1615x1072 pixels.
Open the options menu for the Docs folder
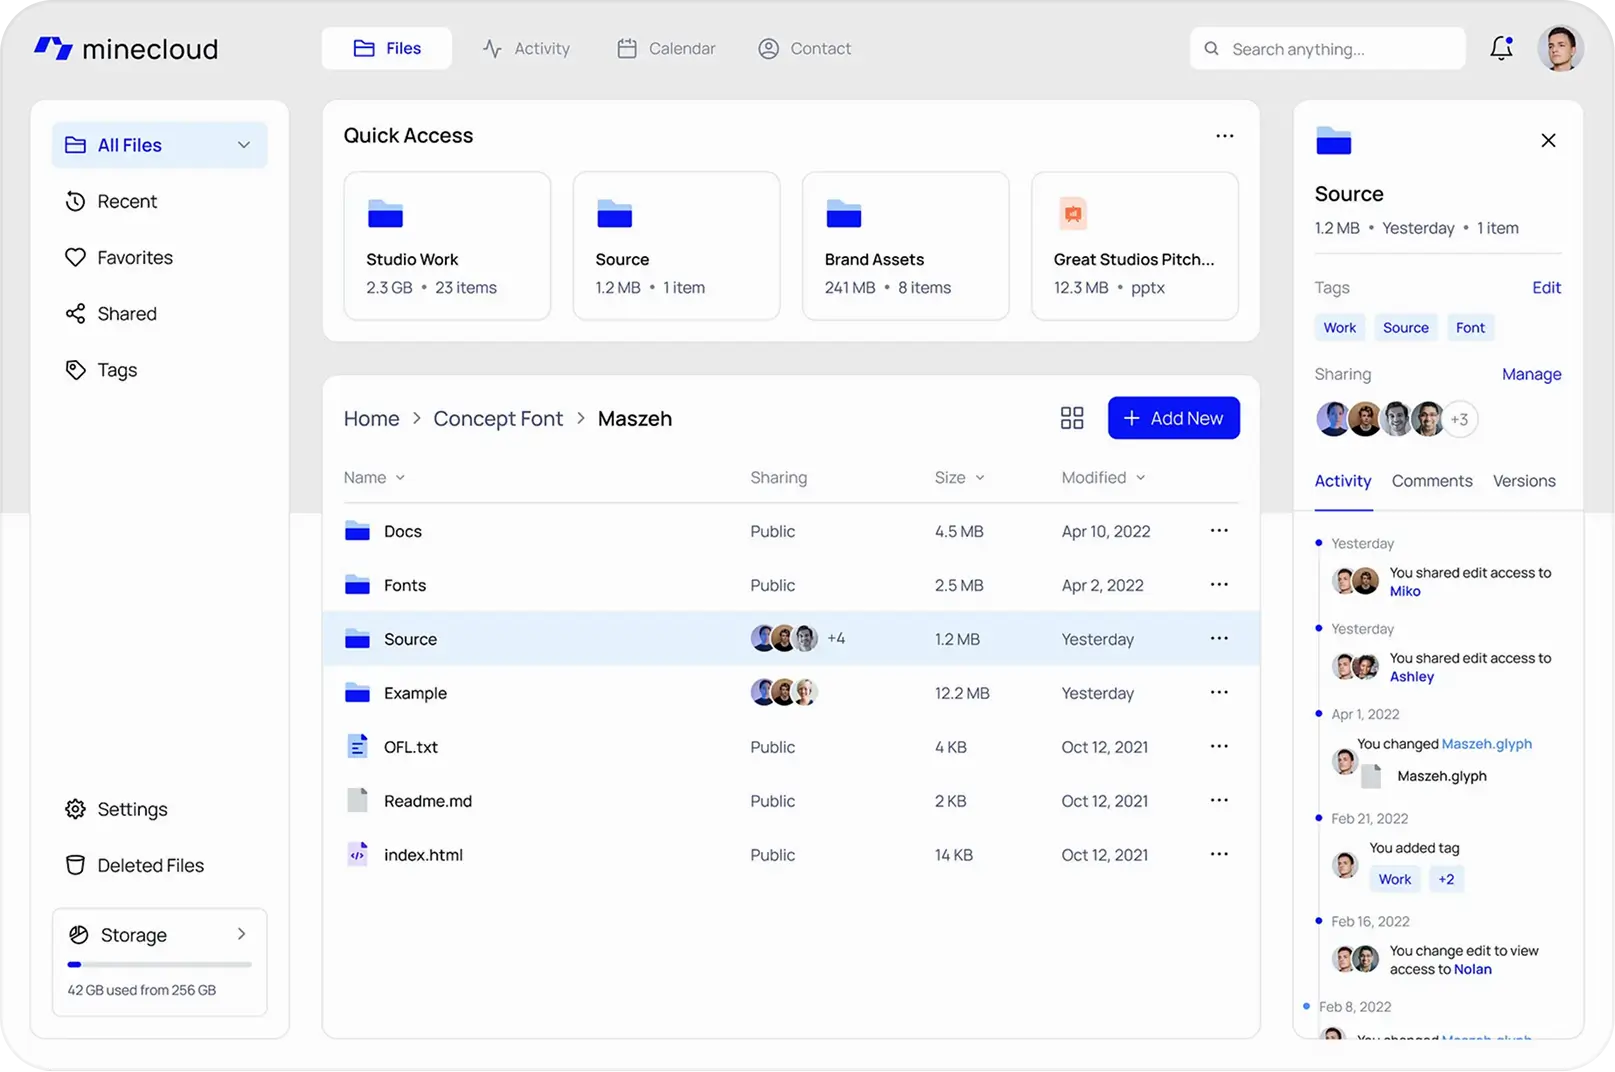[1218, 531]
